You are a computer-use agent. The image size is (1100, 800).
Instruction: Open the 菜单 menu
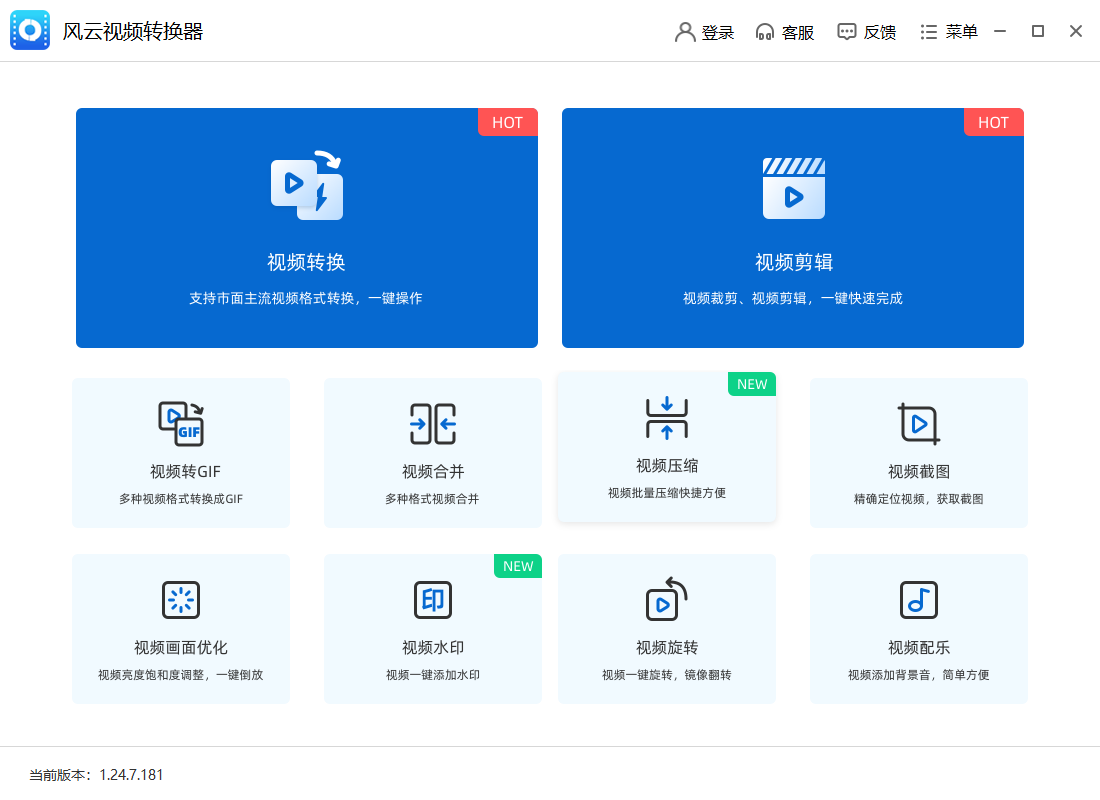pyautogui.click(x=948, y=31)
